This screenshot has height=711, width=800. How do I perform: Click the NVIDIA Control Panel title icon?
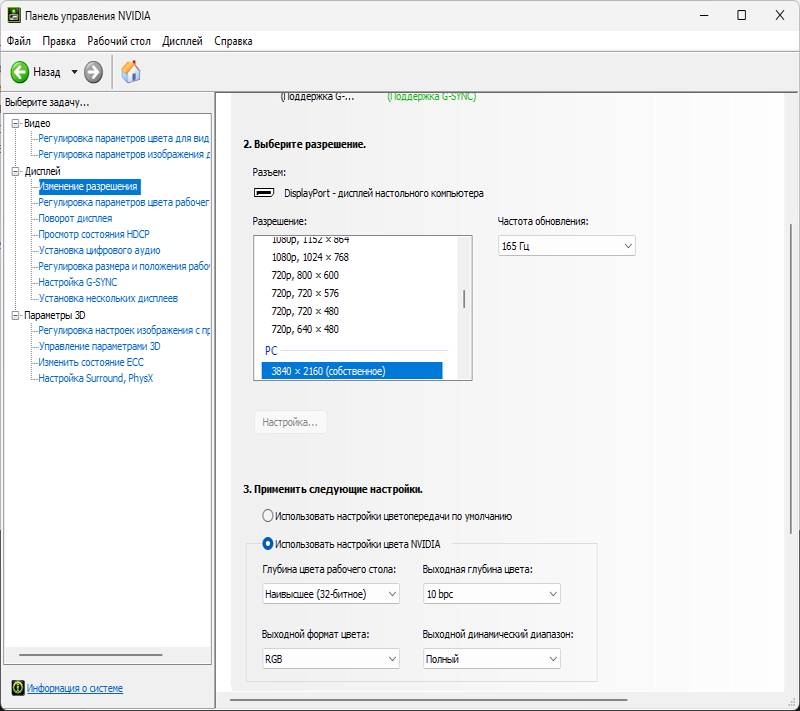[14, 15]
